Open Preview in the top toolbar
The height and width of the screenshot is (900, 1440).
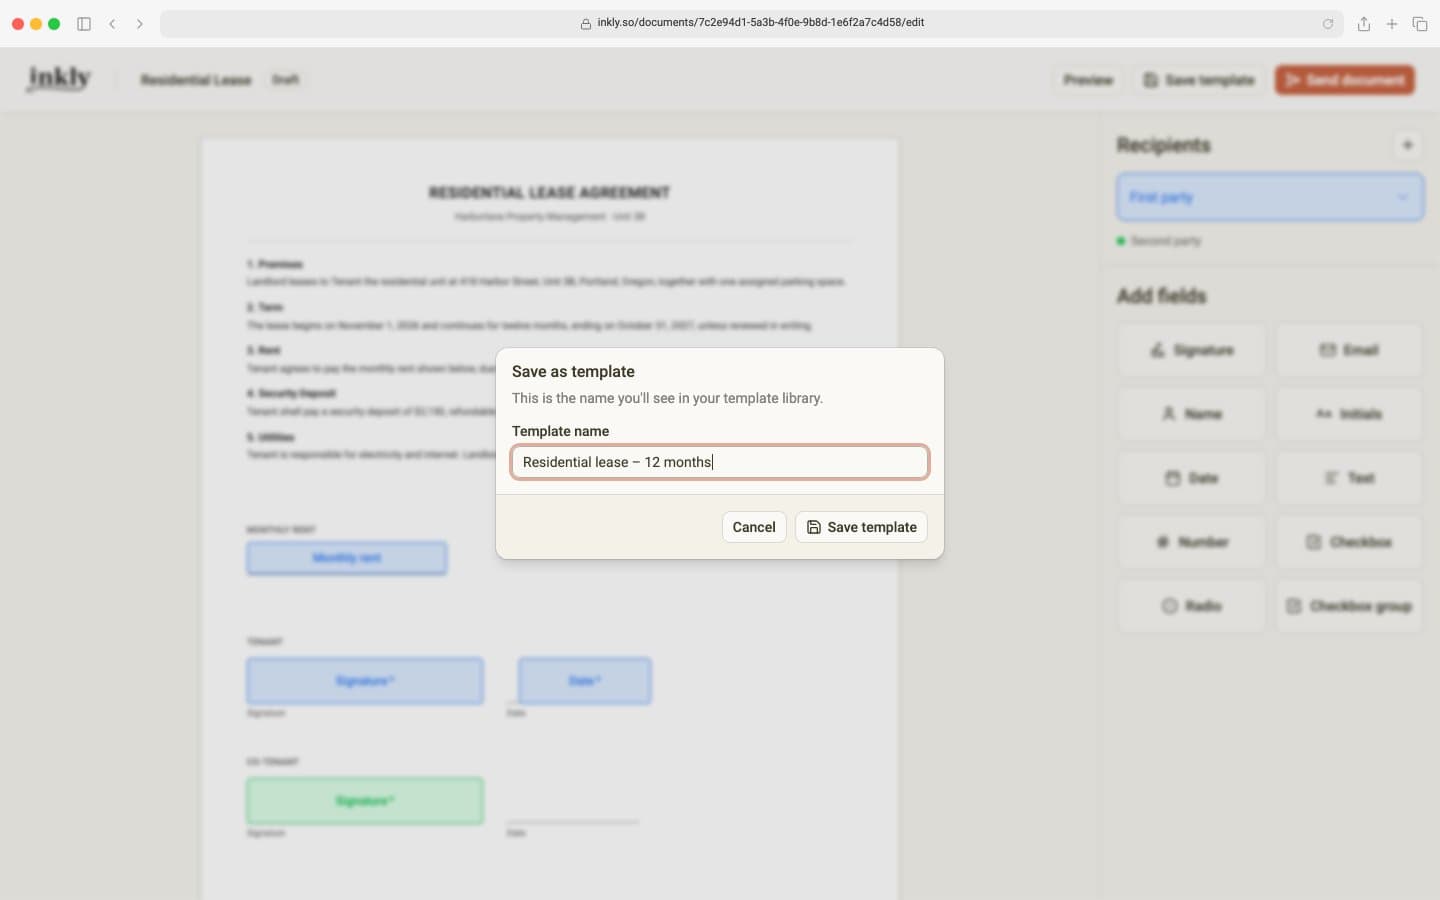pos(1088,80)
